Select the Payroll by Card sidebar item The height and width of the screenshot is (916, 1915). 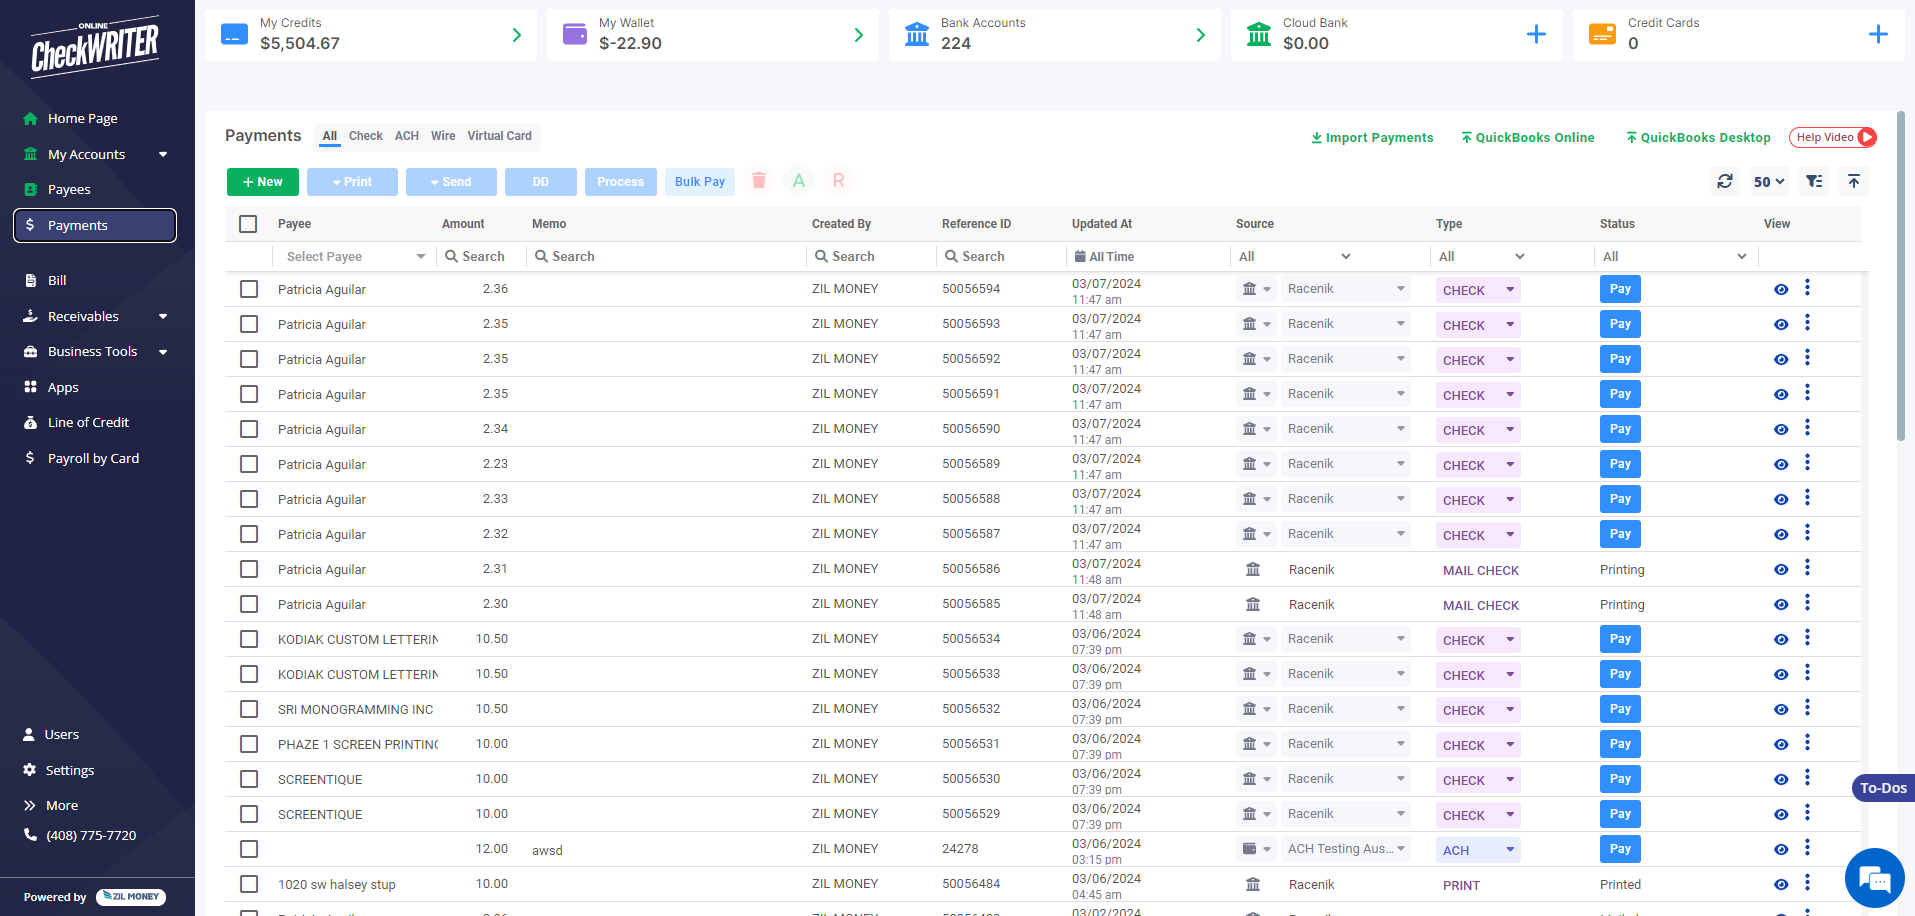pos(91,457)
